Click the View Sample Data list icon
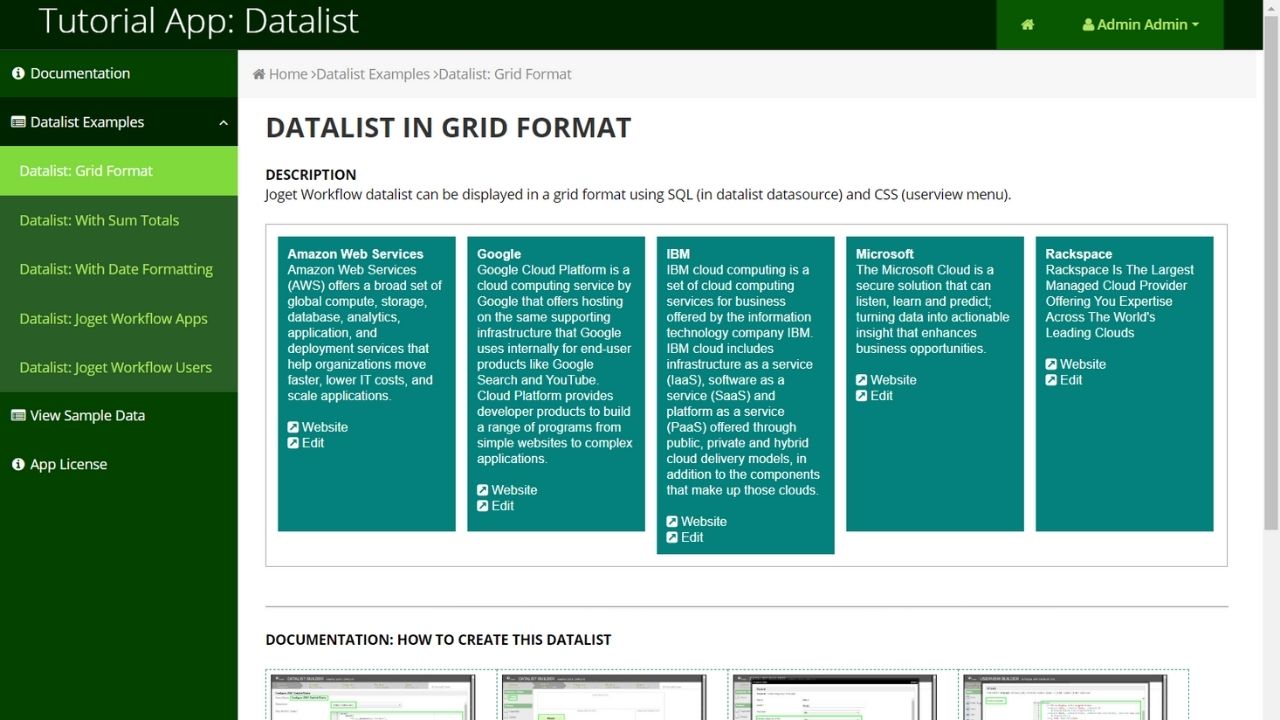Screen dimensions: 1280x720 (18, 415)
